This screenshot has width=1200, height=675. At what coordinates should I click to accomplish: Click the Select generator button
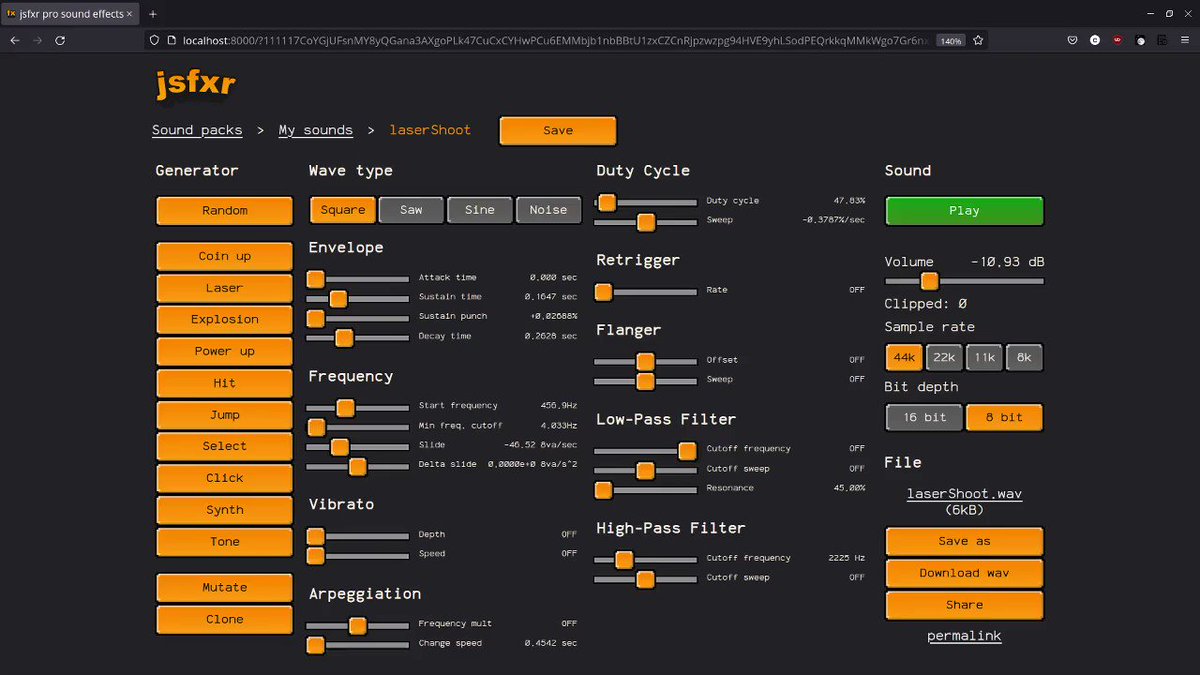(x=225, y=446)
